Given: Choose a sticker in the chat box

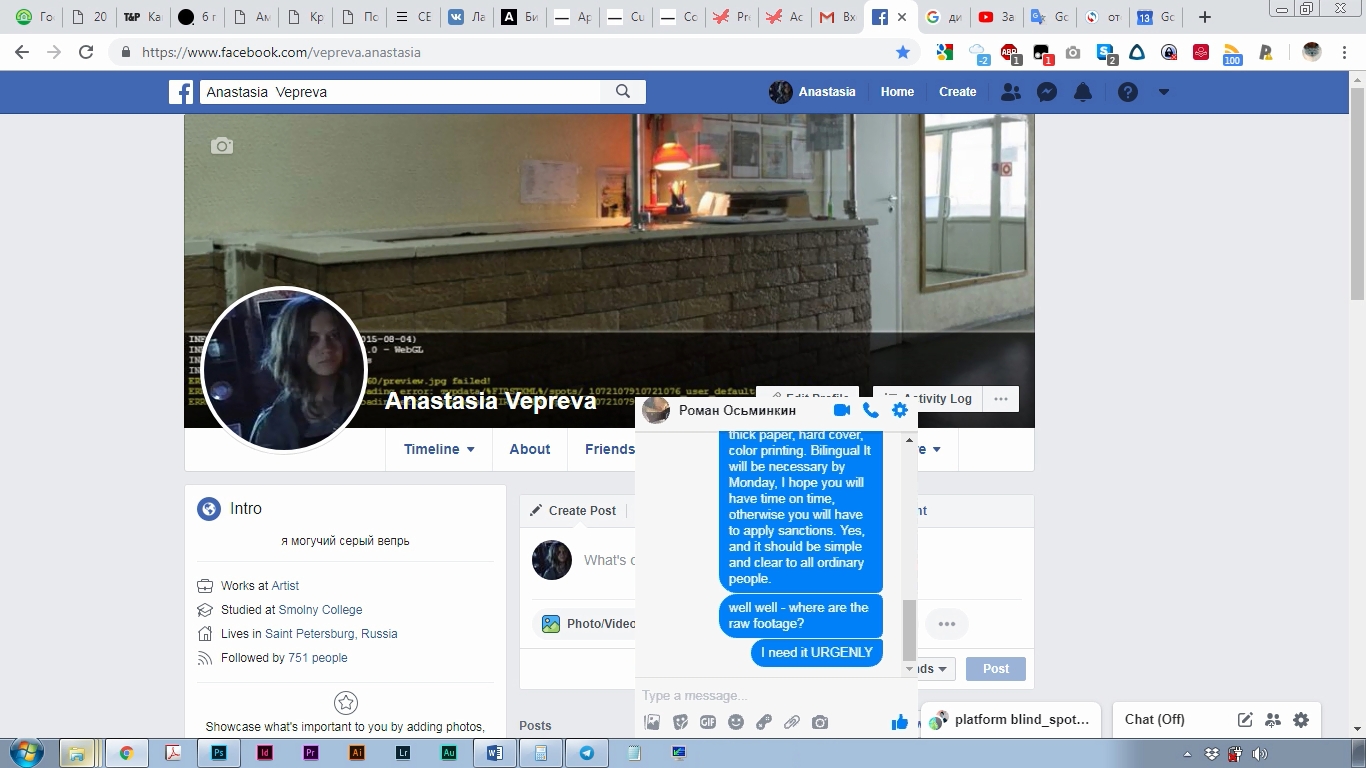Looking at the screenshot, I should (x=680, y=722).
